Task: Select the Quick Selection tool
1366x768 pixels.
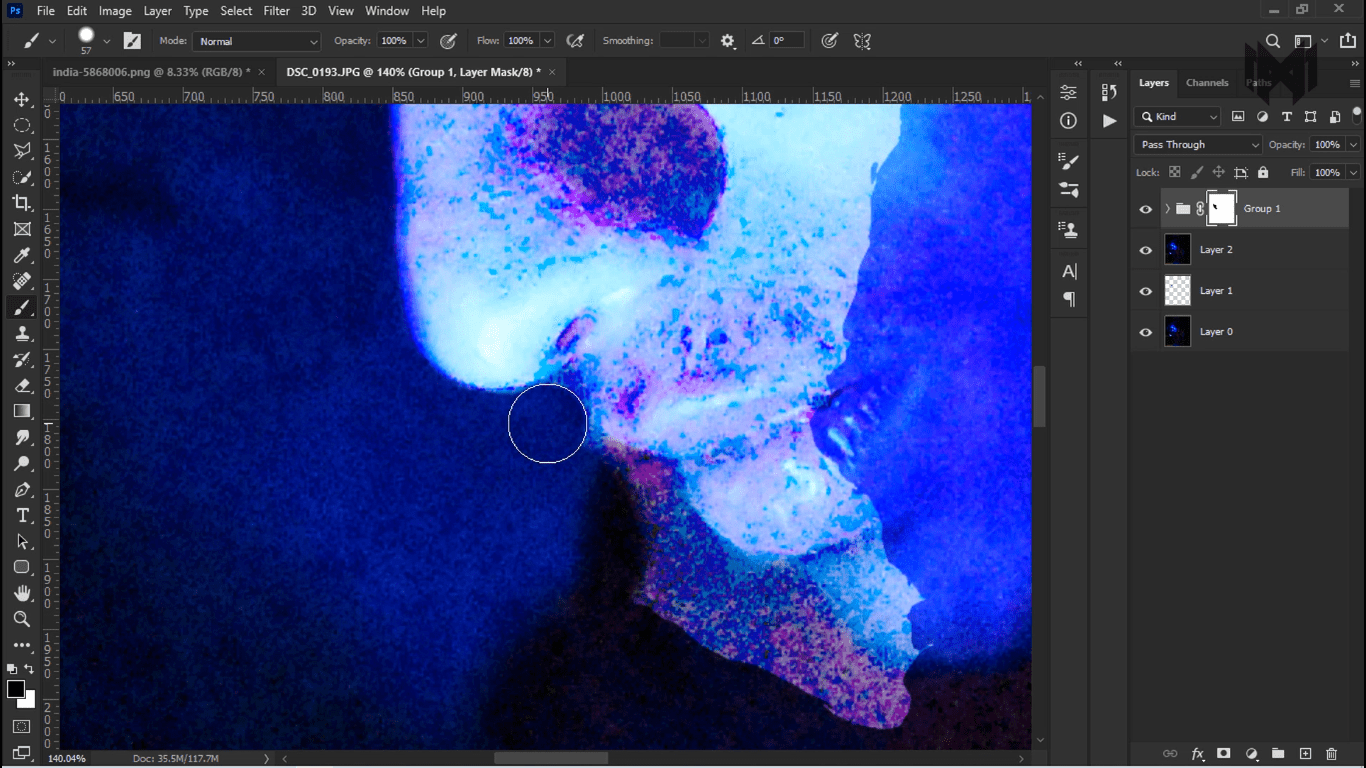Action: 21,177
